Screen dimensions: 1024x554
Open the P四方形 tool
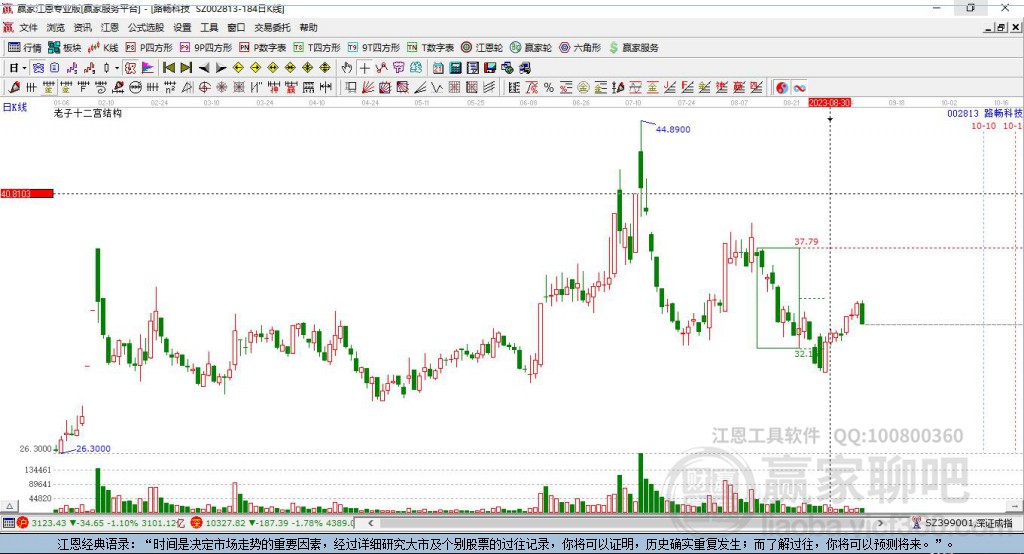click(x=149, y=48)
